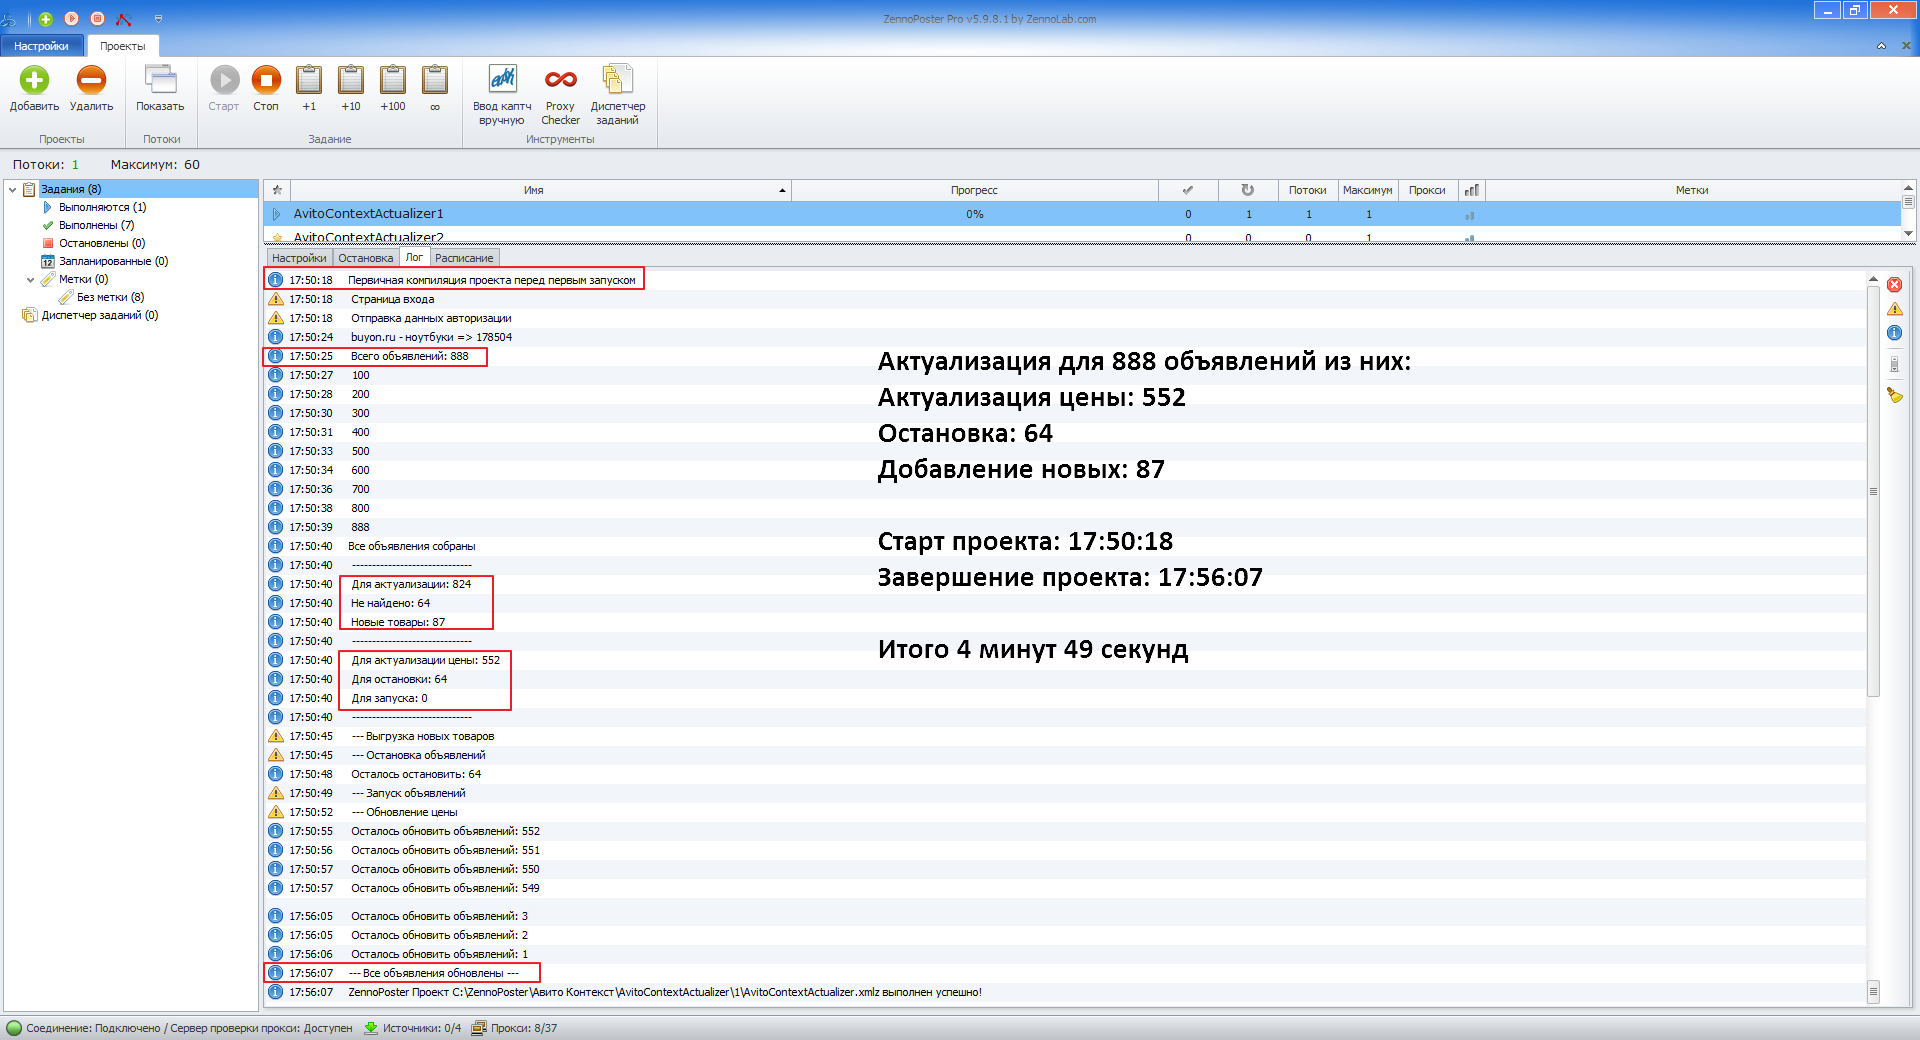Show project with Показать button
Image resolution: width=1920 pixels, height=1040 pixels.
[160, 90]
